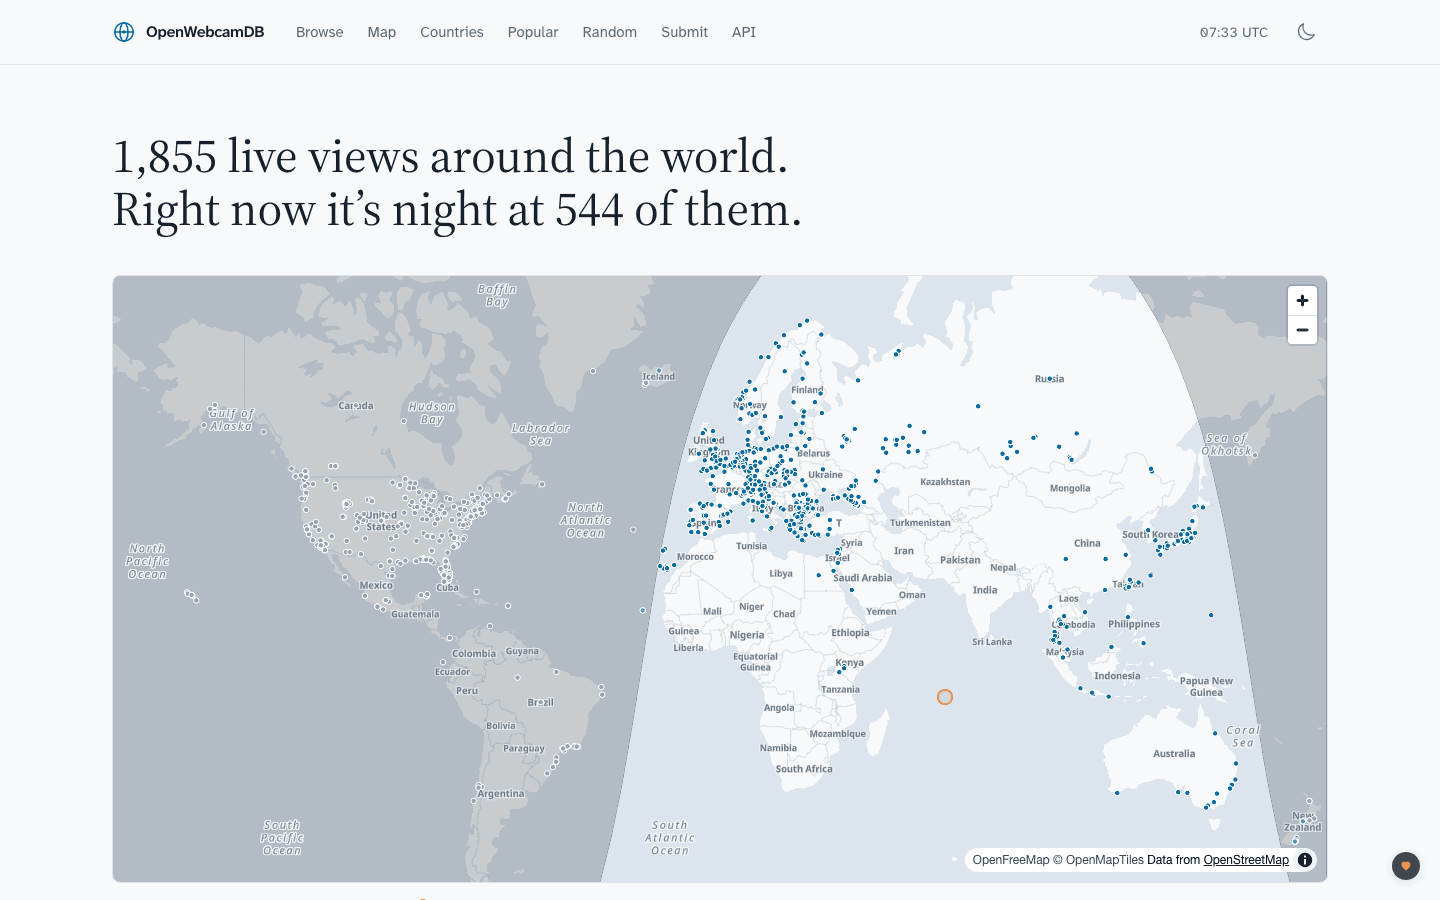Viewport: 1440px width, 900px height.
Task: Click the Labrador Sea map label
Action: 541,434
